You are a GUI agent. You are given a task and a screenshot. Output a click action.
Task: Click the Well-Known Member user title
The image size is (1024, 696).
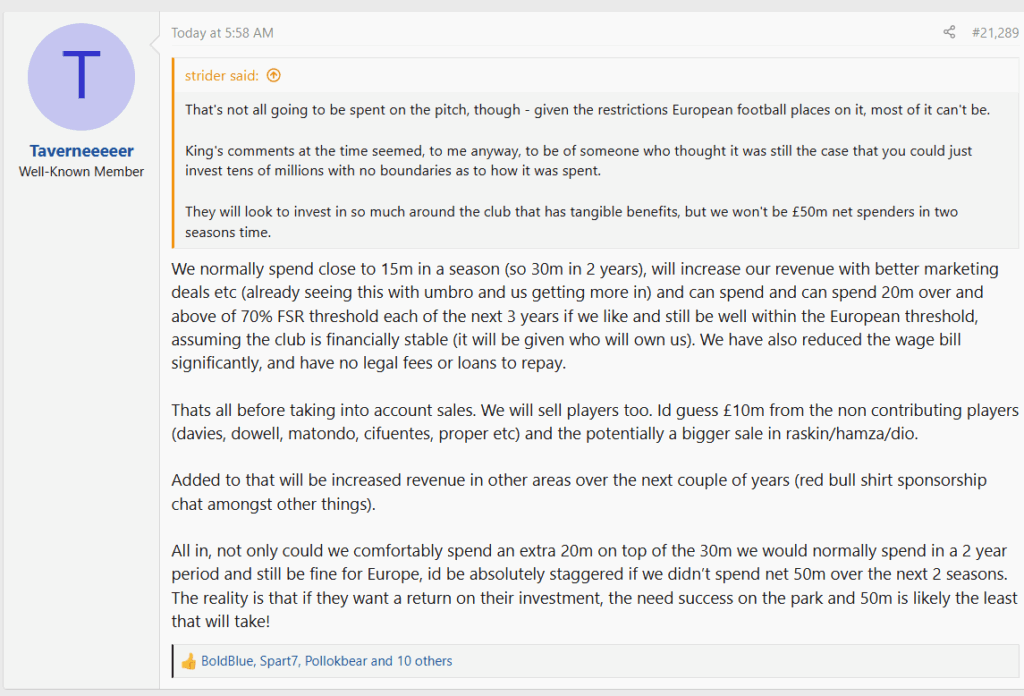click(x=81, y=172)
